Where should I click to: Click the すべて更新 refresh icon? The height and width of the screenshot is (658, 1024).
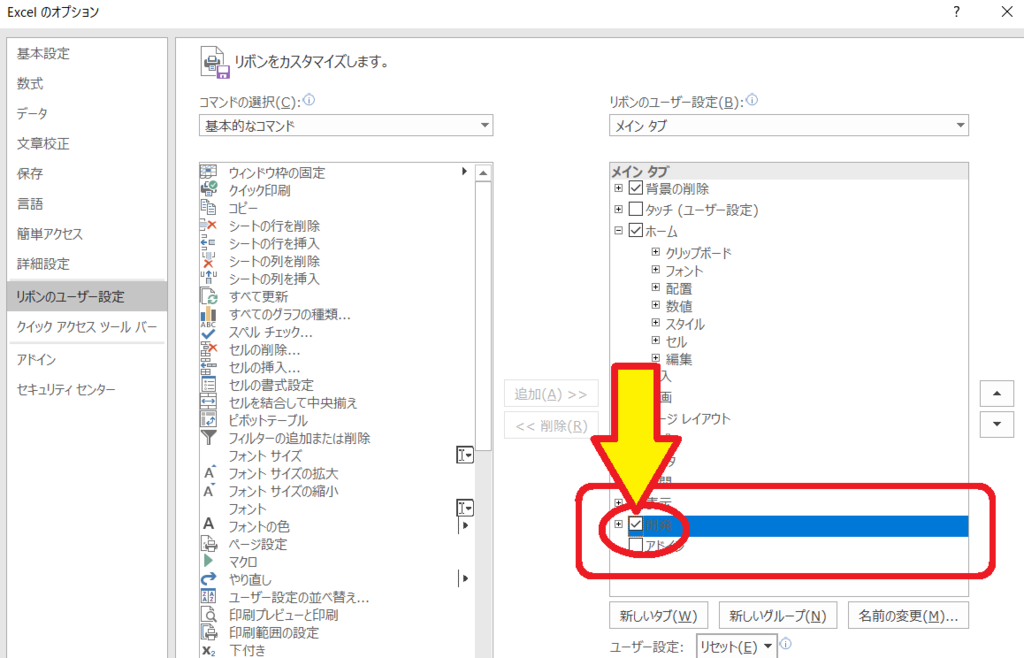[x=208, y=296]
